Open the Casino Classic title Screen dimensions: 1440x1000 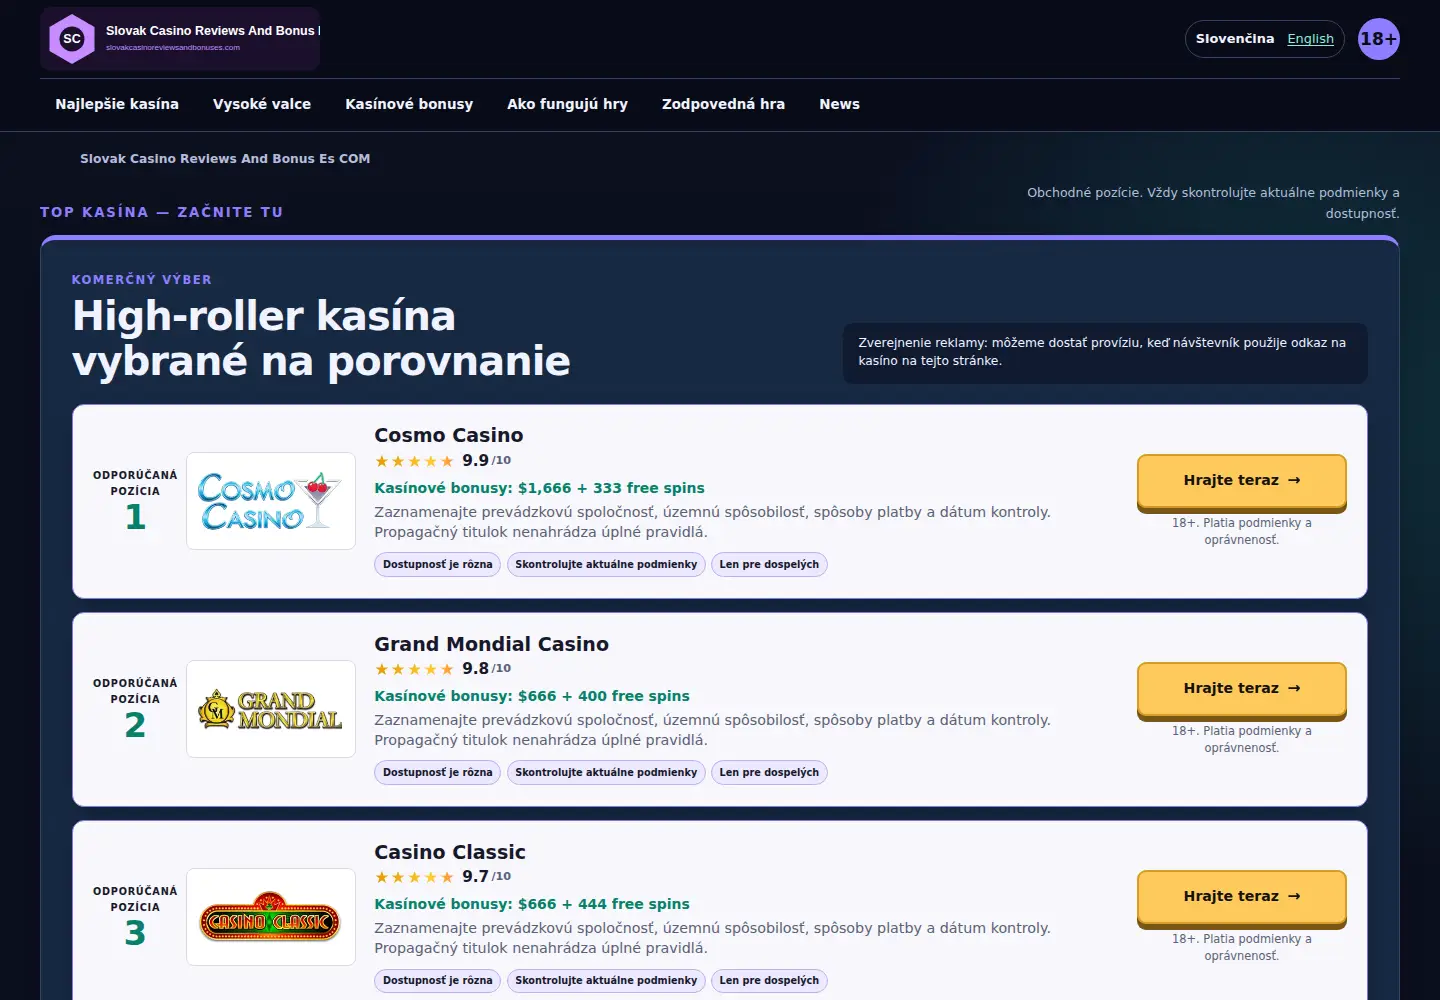pos(450,852)
